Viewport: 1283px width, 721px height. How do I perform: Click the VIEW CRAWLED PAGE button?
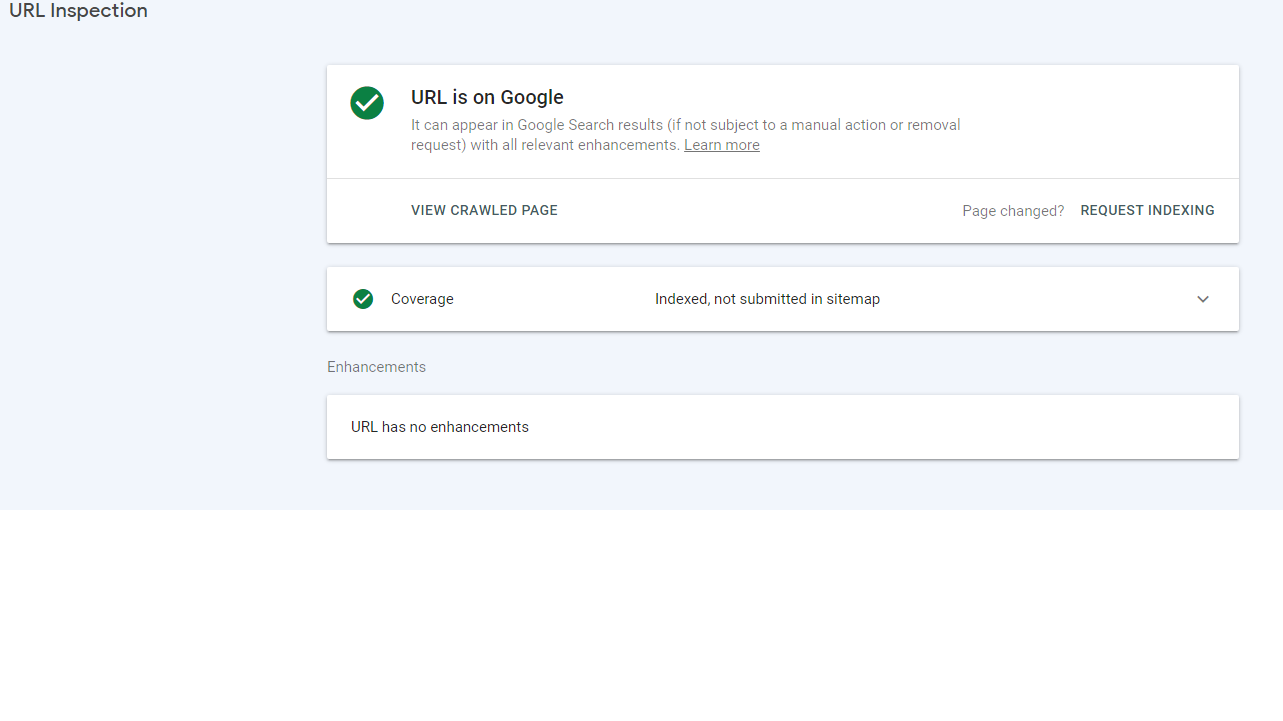[484, 210]
